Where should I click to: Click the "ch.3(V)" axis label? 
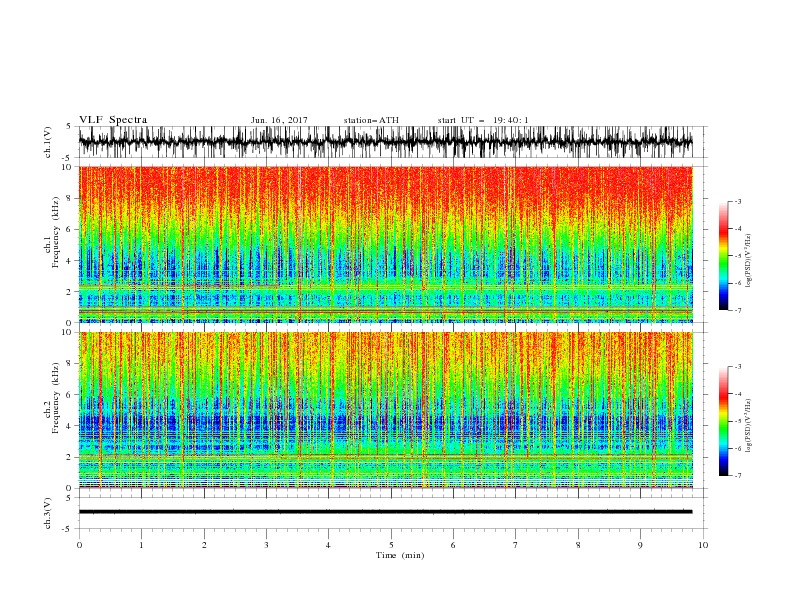point(48,513)
